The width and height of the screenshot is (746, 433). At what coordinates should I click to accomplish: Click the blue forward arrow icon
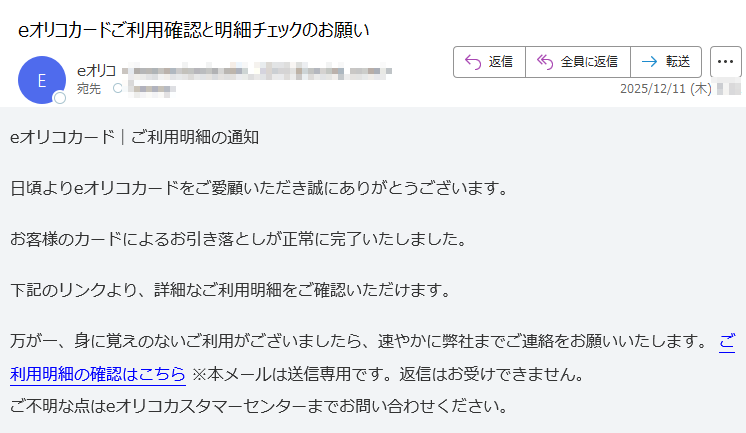649,62
